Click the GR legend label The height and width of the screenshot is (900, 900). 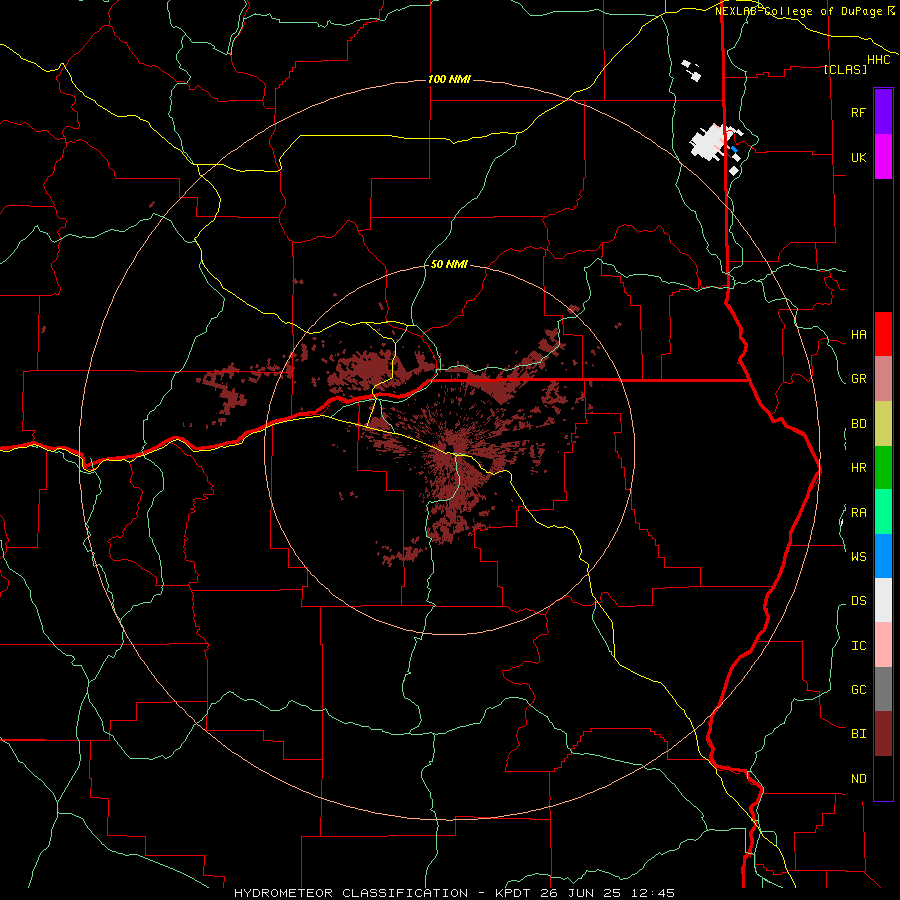[858, 379]
